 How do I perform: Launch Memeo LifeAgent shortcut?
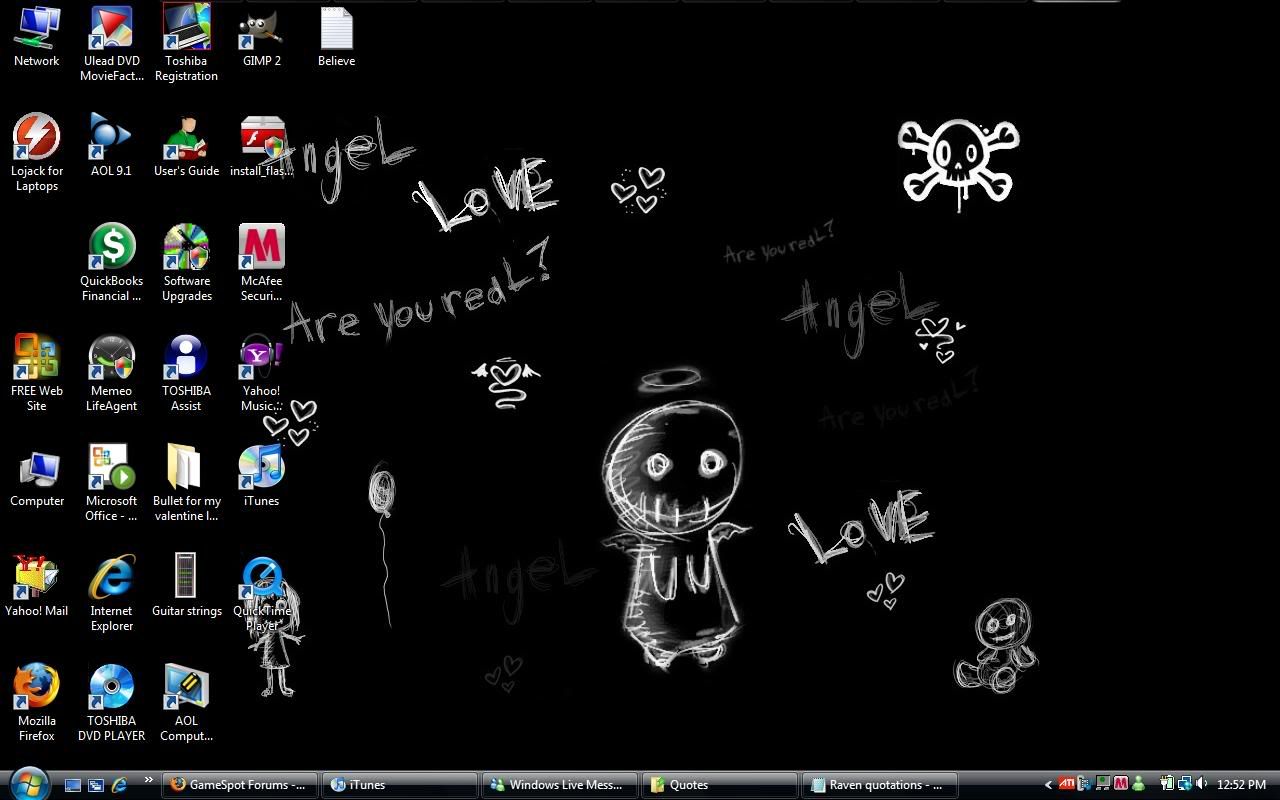point(112,373)
